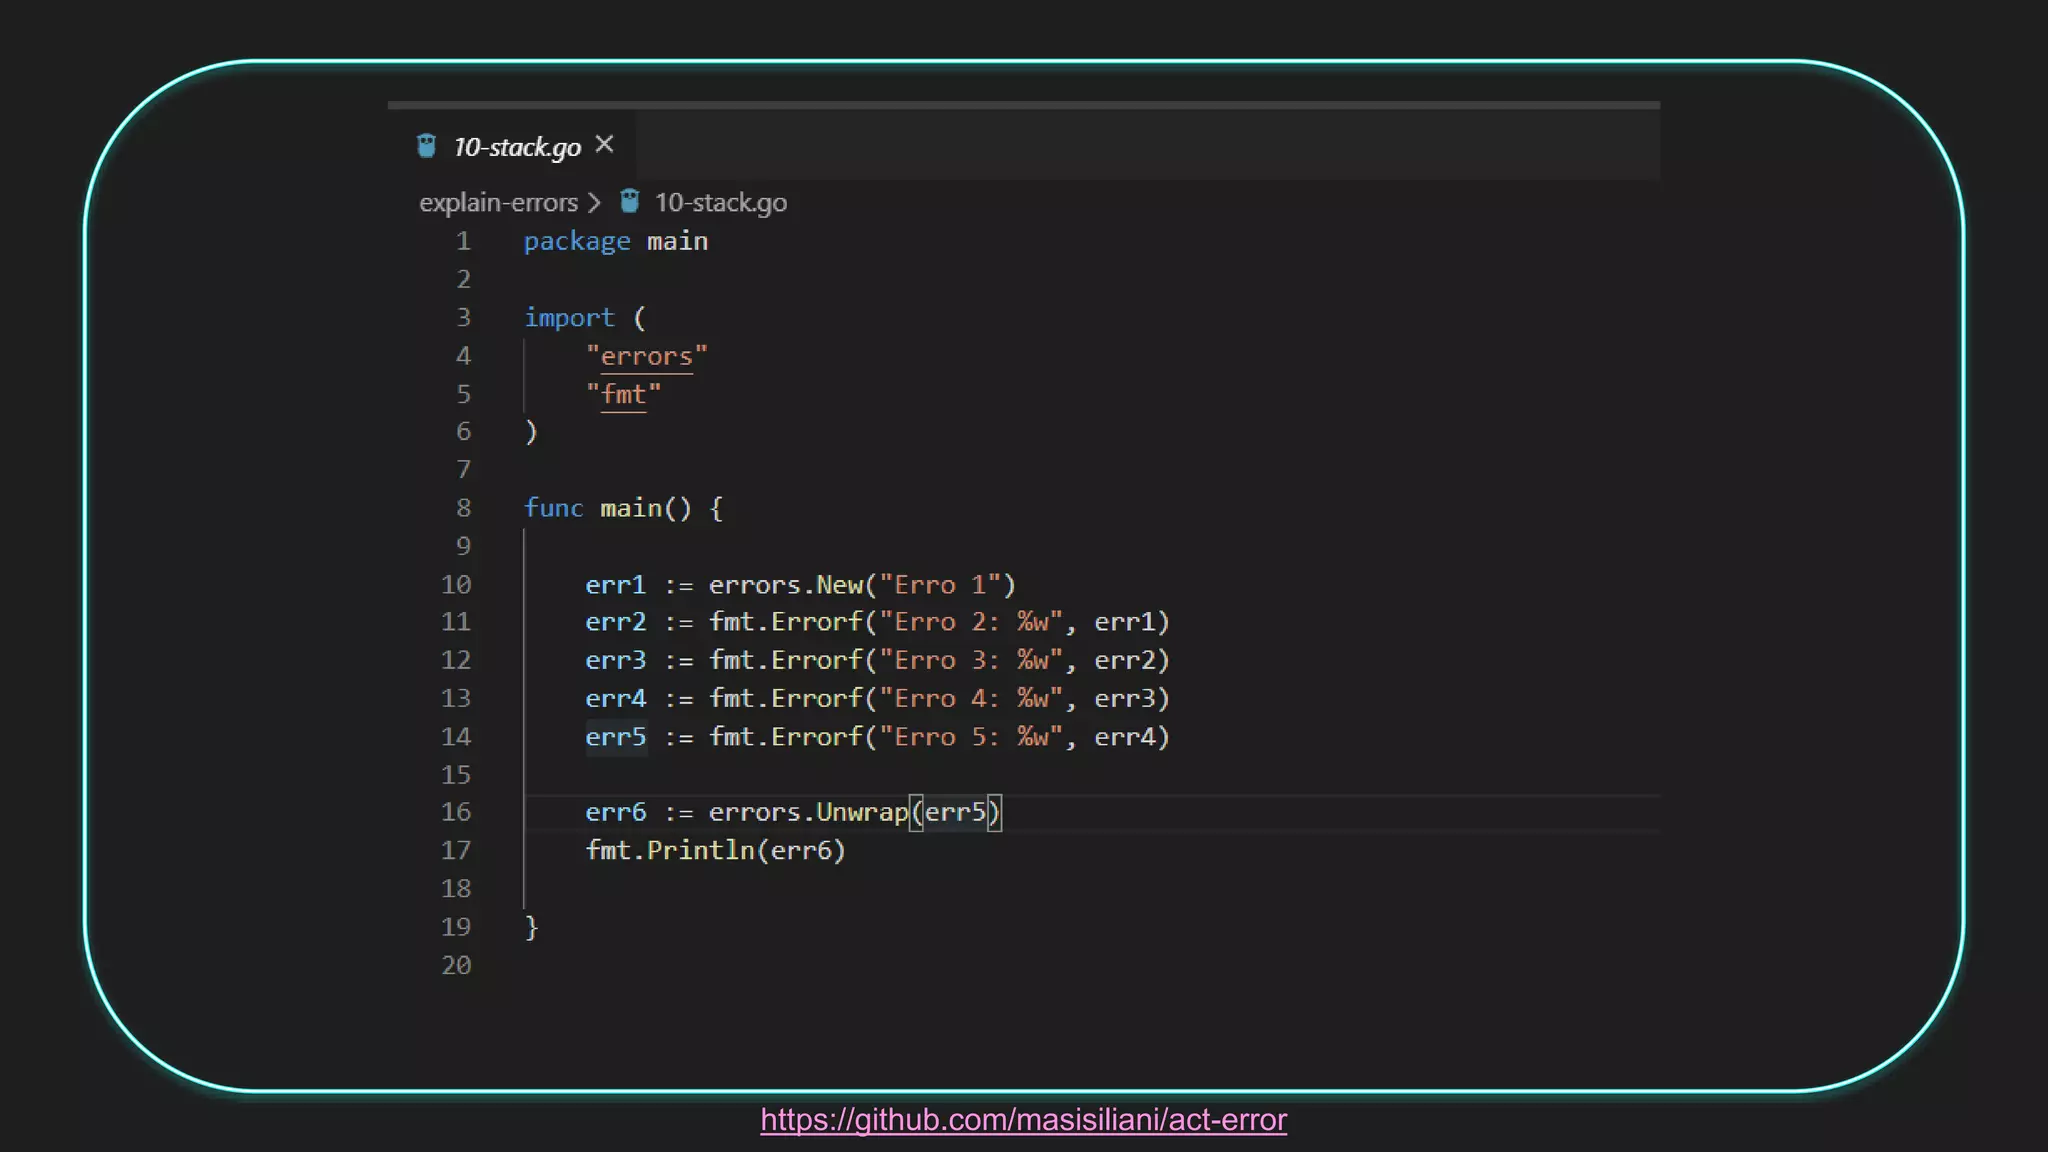Open the github.com/masisiliani/act-error link
The width and height of the screenshot is (2048, 1152).
1023,1119
